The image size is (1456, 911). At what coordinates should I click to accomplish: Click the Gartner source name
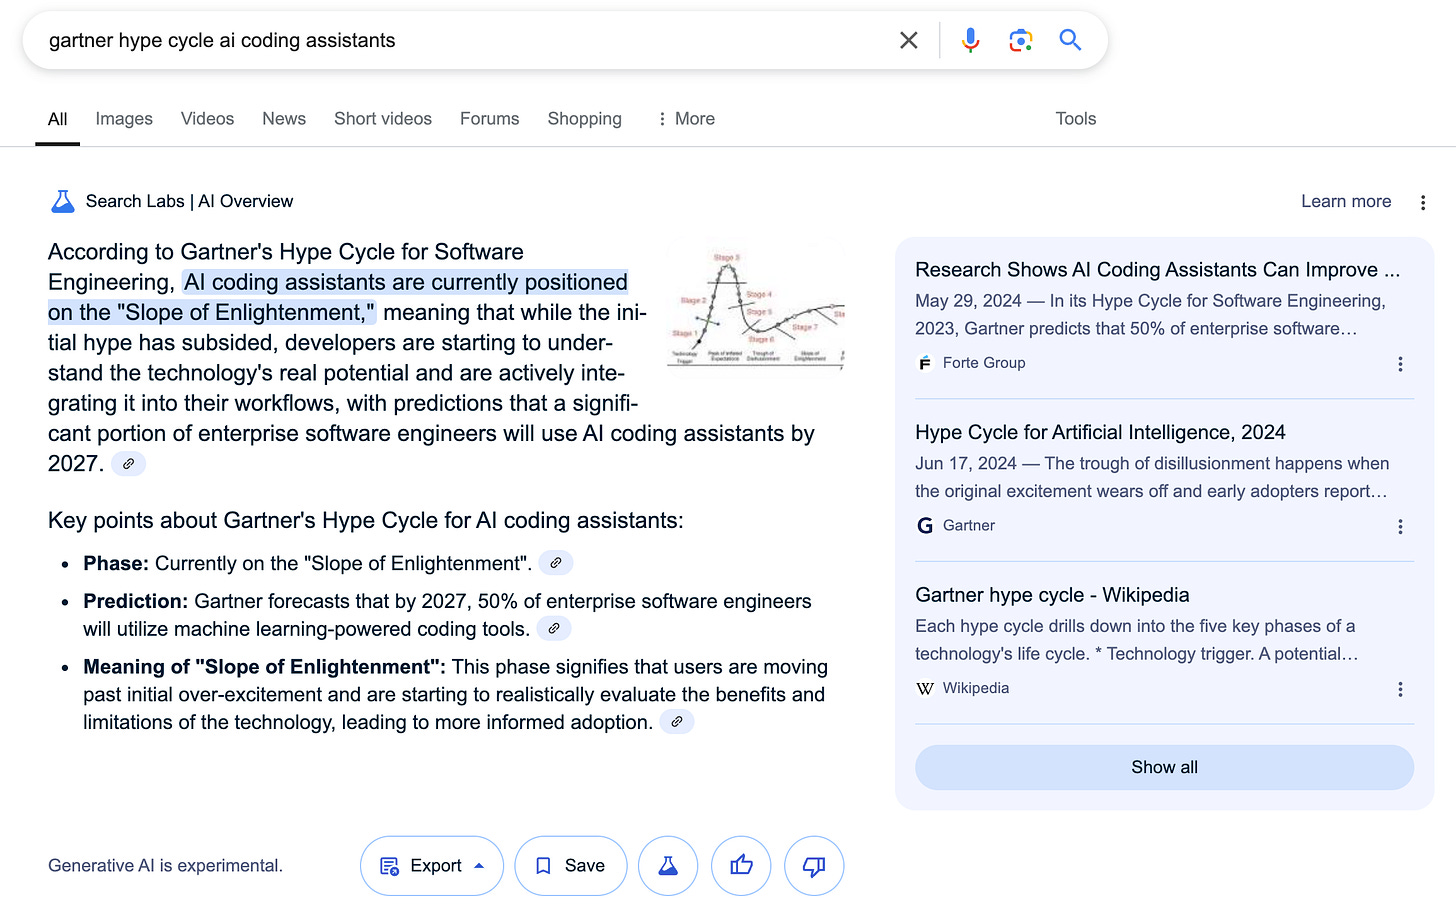[x=968, y=525]
